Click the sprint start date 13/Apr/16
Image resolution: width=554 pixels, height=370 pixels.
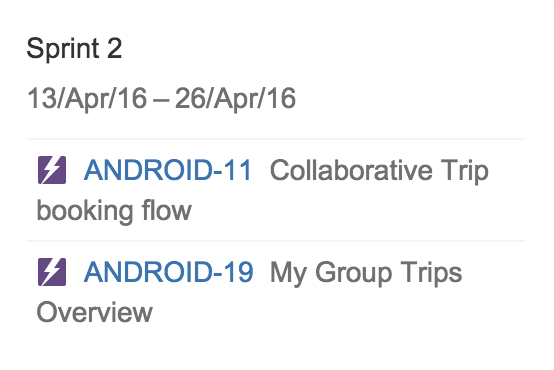[87, 98]
